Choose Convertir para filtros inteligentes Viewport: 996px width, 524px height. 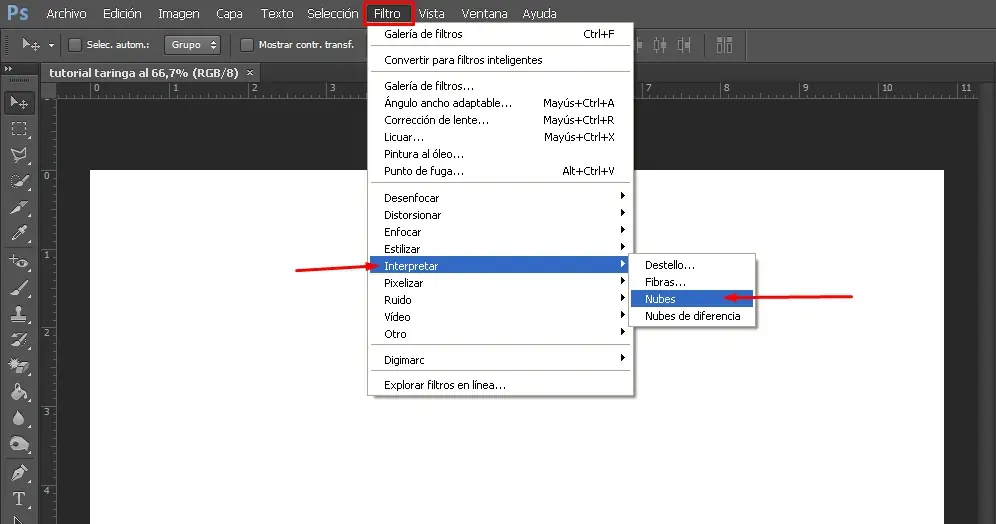501,60
